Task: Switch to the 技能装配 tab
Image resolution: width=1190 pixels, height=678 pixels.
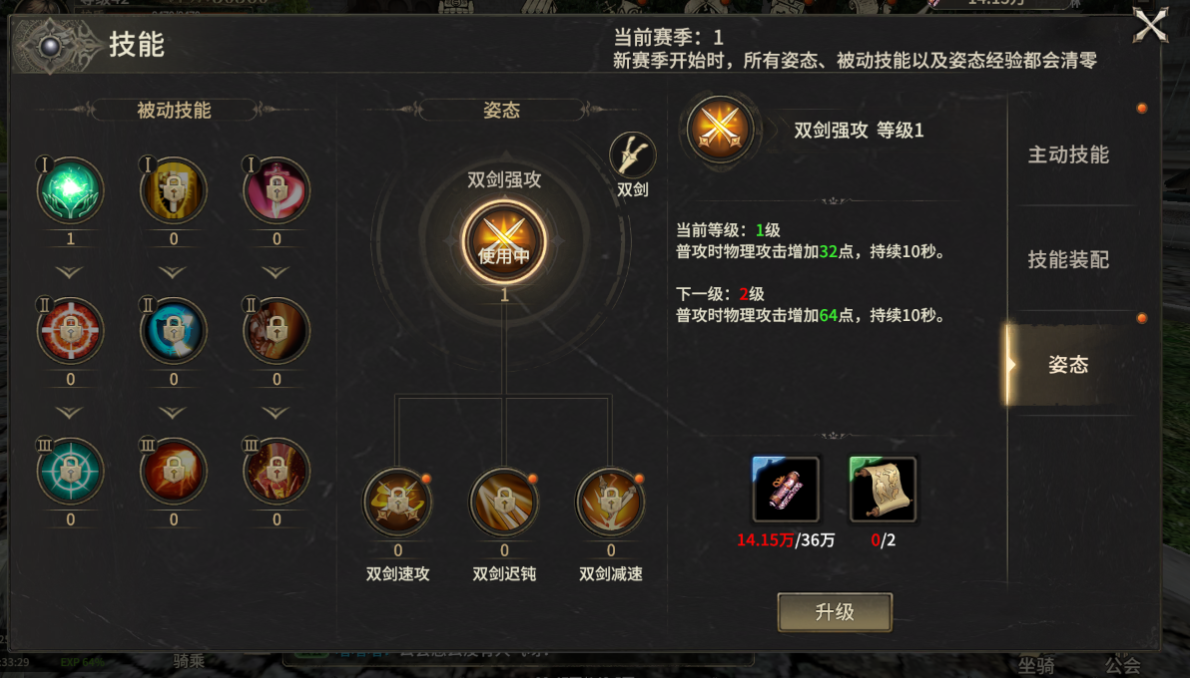Action: tap(1068, 260)
